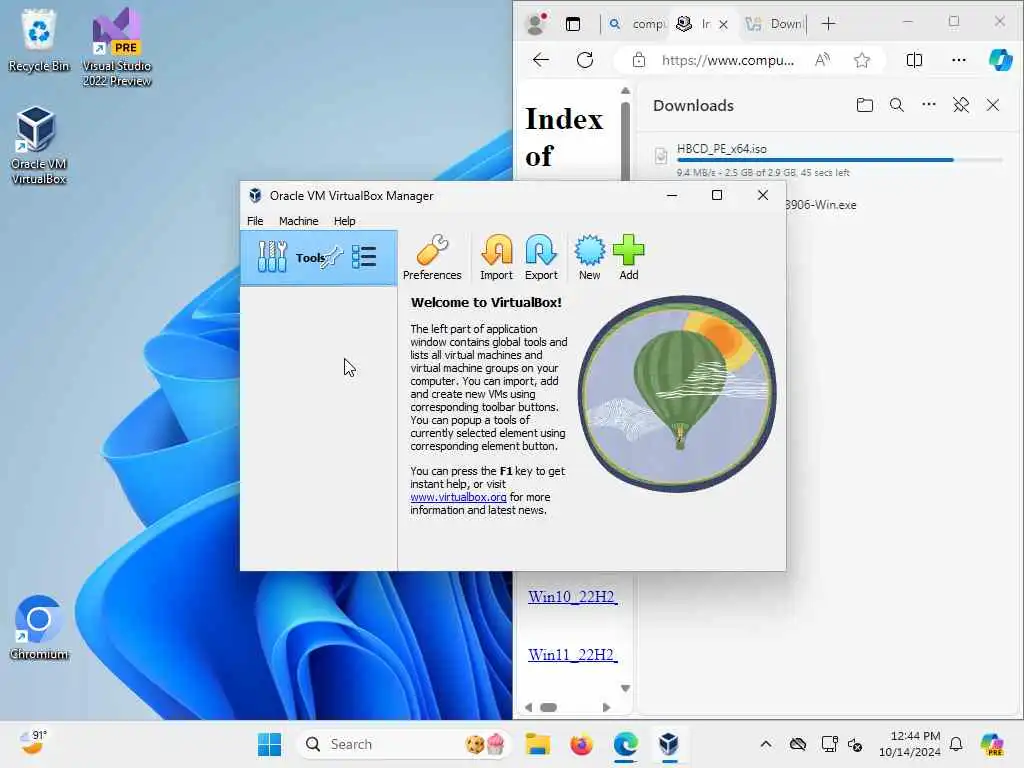
Task: Select the Tools item in VirtualBox sidebar
Action: (x=319, y=257)
